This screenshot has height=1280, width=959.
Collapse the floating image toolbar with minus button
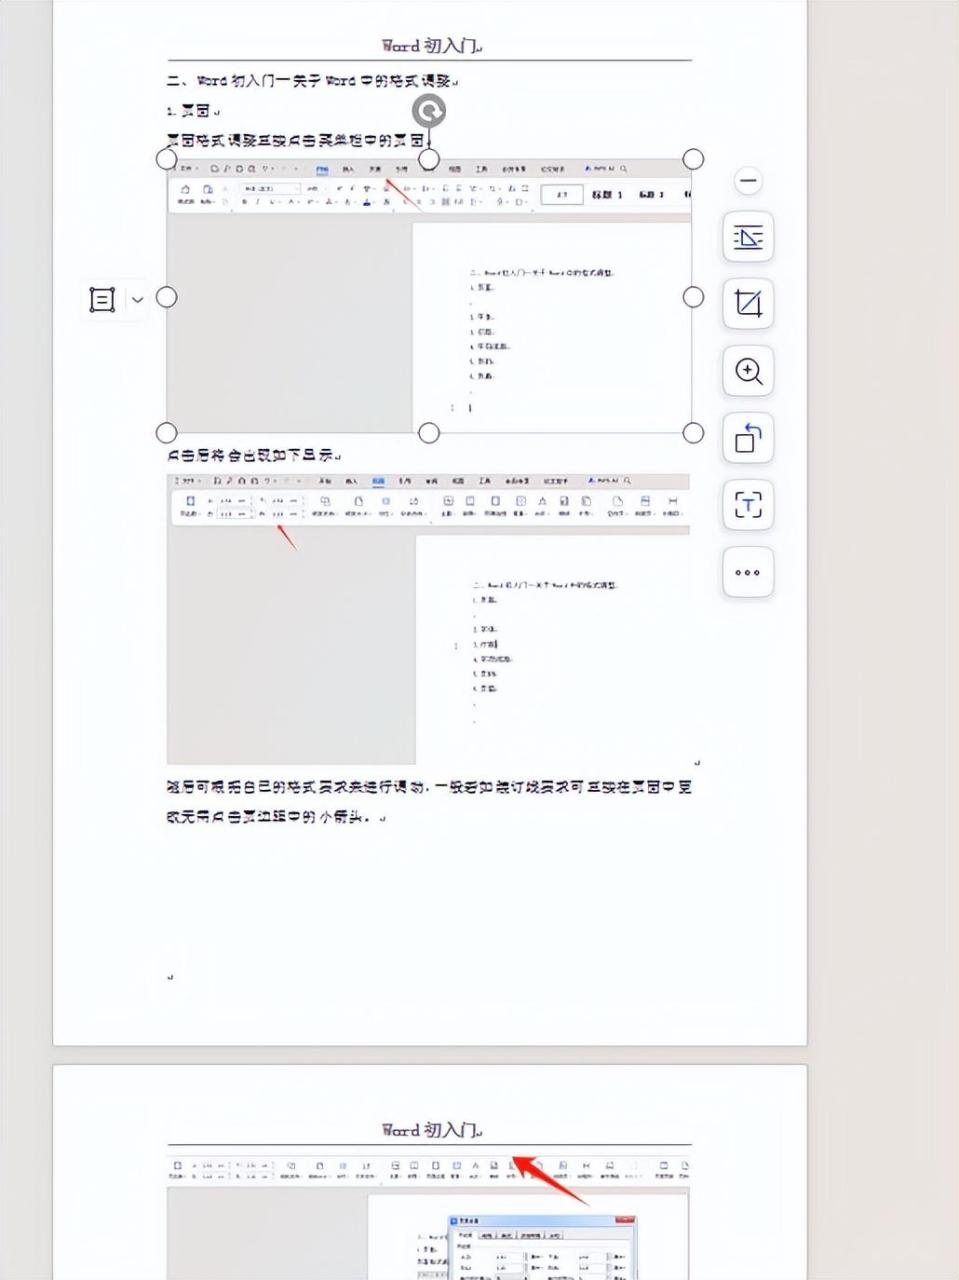pyautogui.click(x=747, y=181)
